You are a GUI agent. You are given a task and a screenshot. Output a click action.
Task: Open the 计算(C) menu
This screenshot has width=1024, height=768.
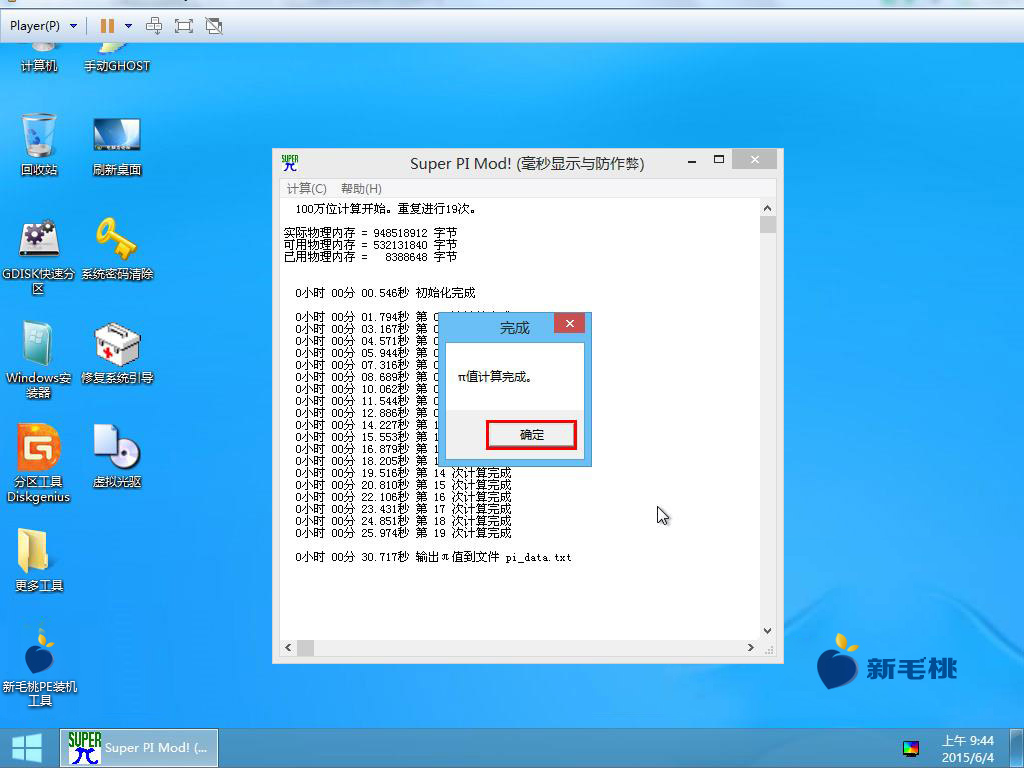[x=306, y=189]
